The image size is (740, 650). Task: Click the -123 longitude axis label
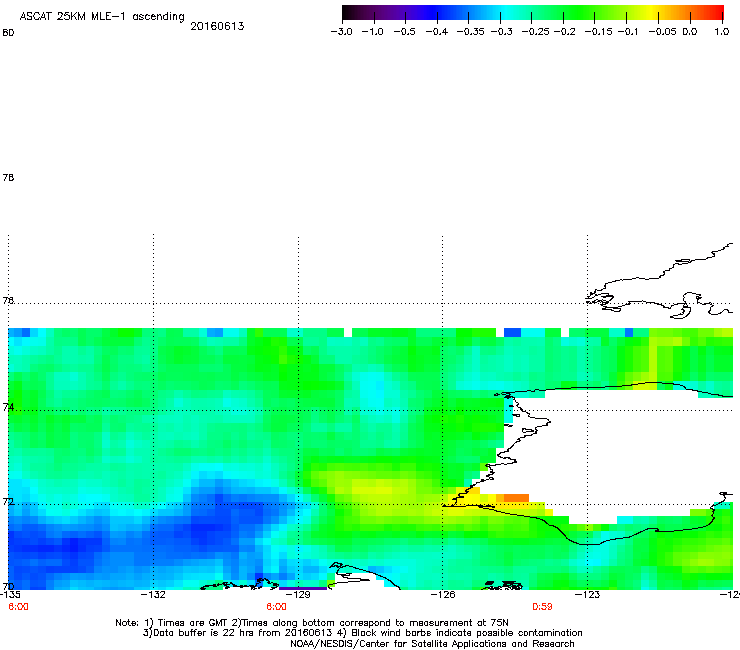(588, 595)
